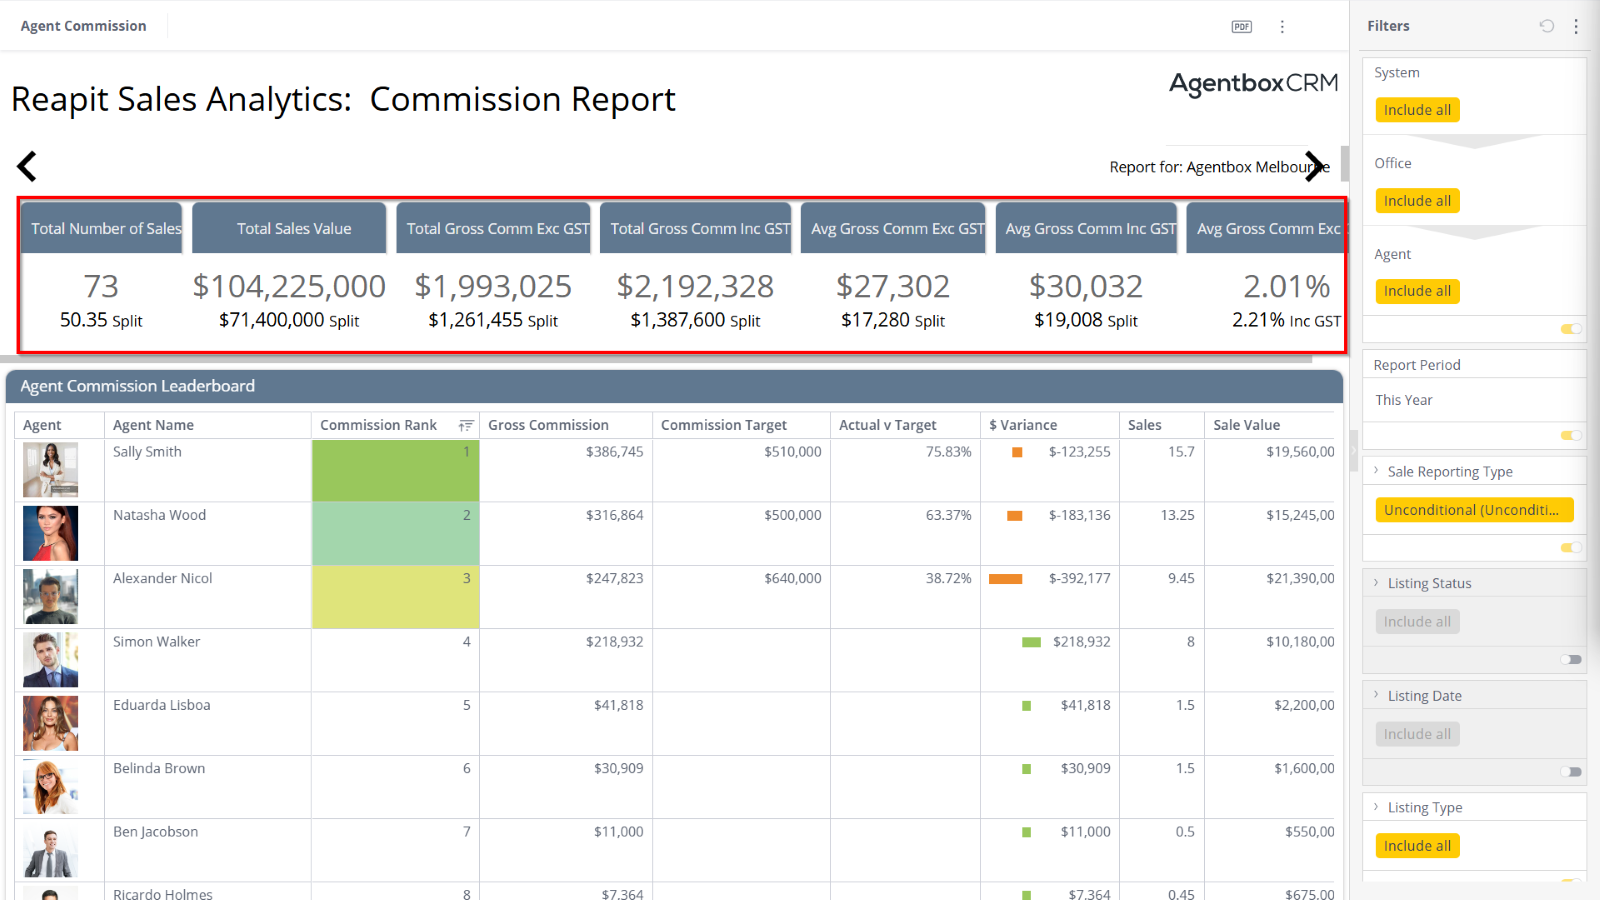Reset filters with the undo arrow icon
Image resolution: width=1600 pixels, height=900 pixels.
(x=1546, y=26)
